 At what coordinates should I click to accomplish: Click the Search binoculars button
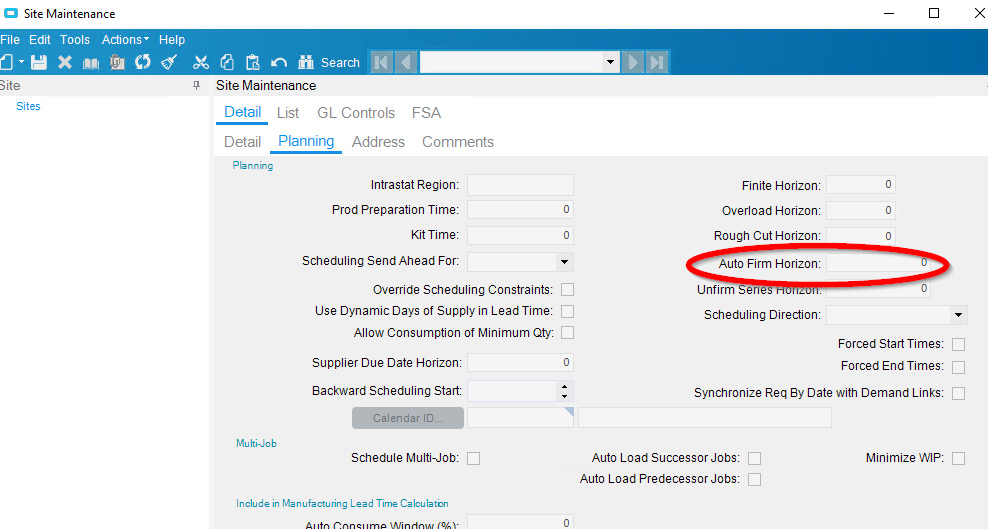(329, 62)
